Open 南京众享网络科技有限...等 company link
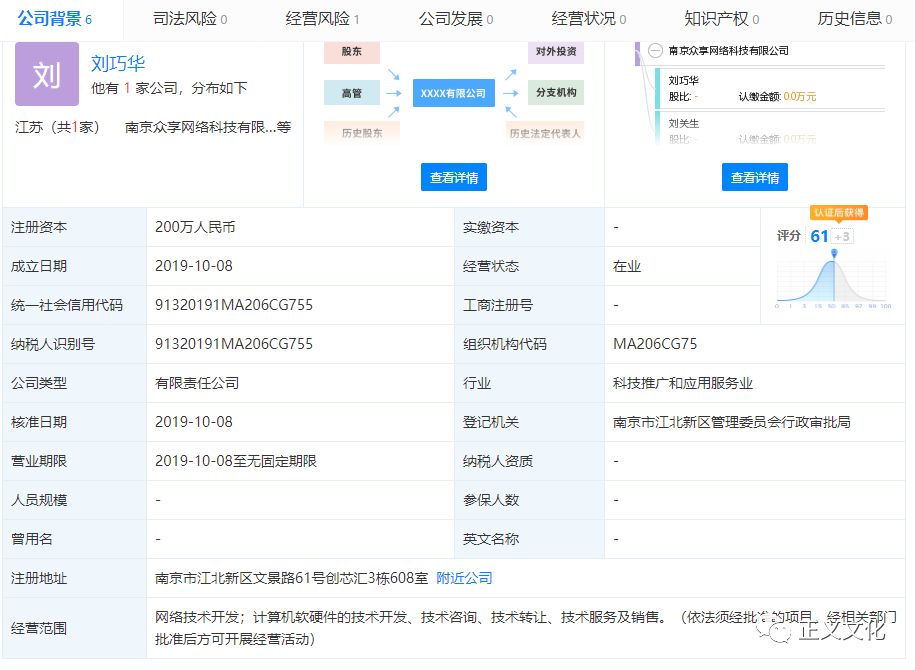 tap(208, 127)
